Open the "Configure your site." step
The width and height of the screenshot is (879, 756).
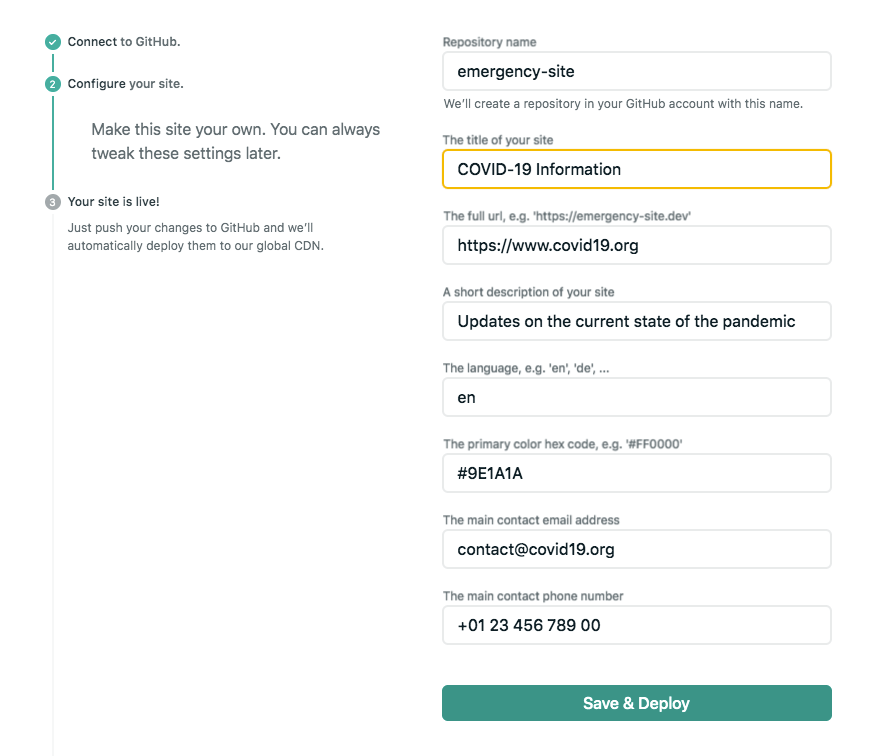(x=126, y=84)
